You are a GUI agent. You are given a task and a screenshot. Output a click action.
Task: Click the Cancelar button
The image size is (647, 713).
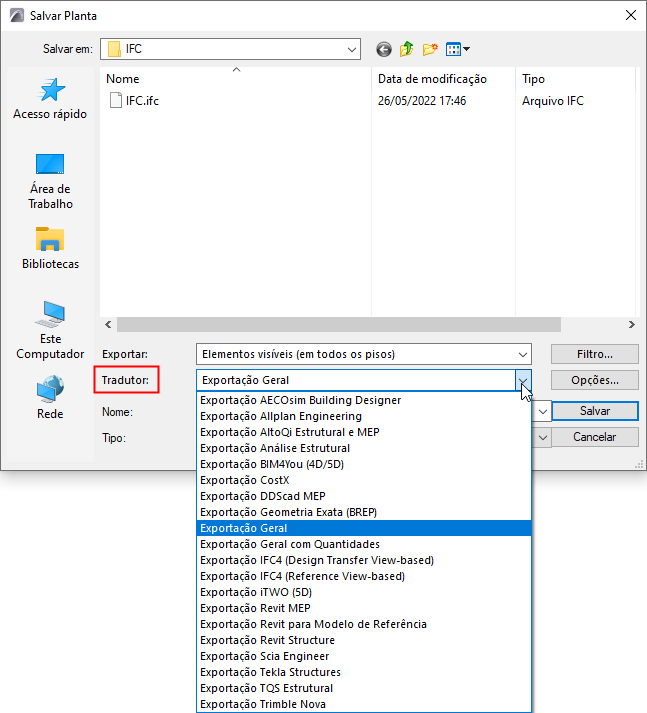(x=595, y=437)
